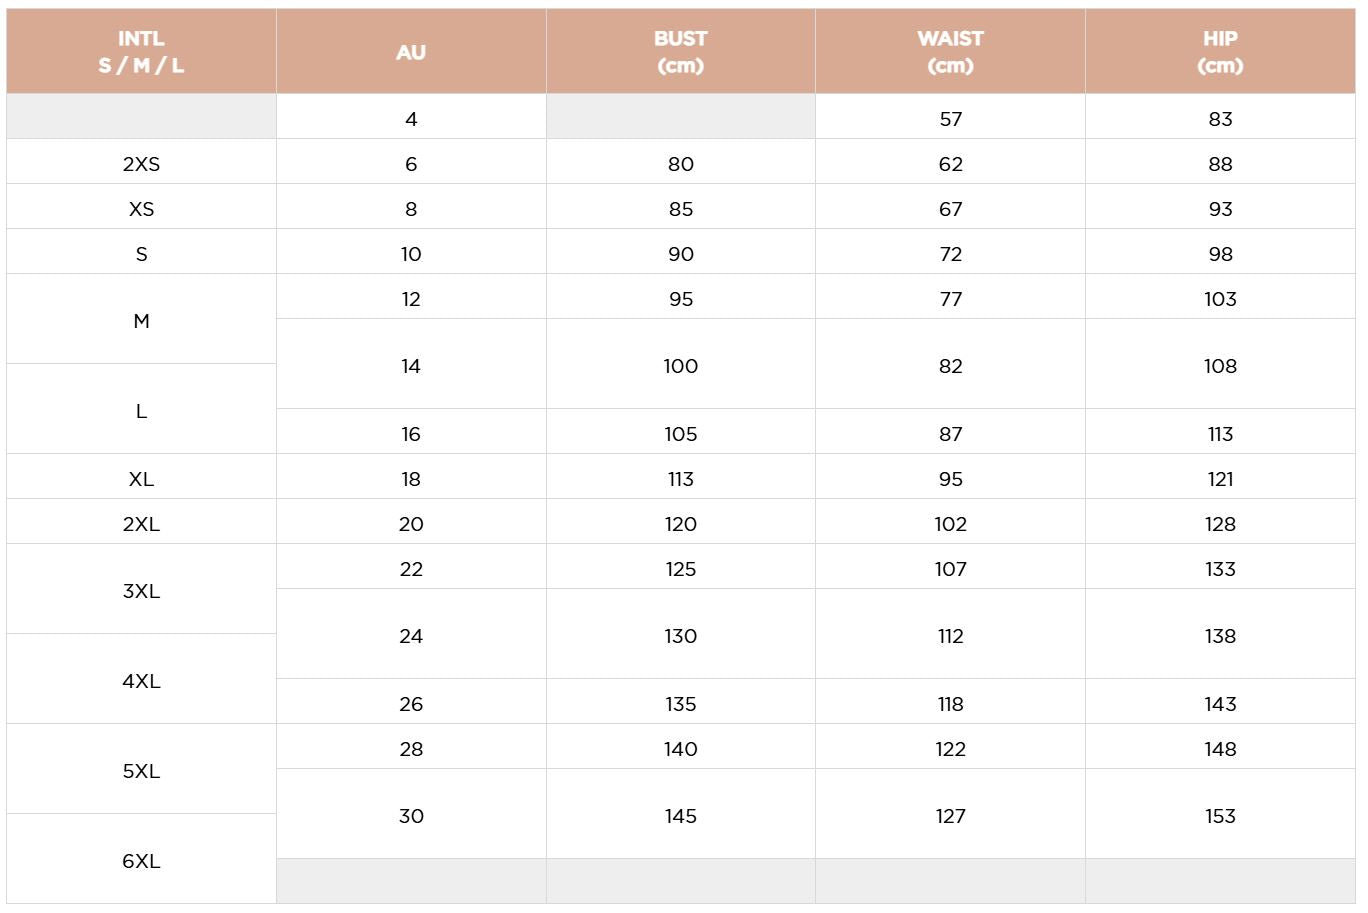
Task: Click the hip value 153 cell
Action: click(x=1220, y=816)
